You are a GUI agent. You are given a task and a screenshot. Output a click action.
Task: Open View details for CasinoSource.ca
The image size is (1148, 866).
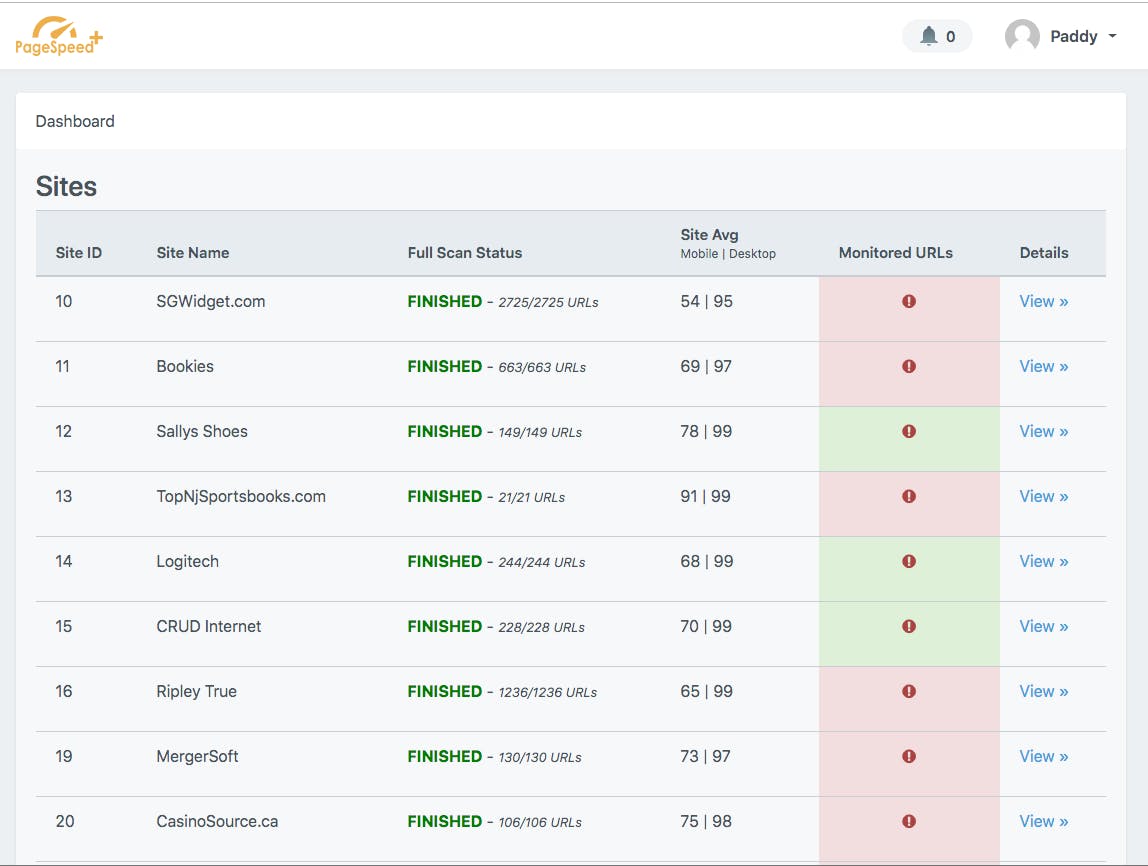[1043, 821]
